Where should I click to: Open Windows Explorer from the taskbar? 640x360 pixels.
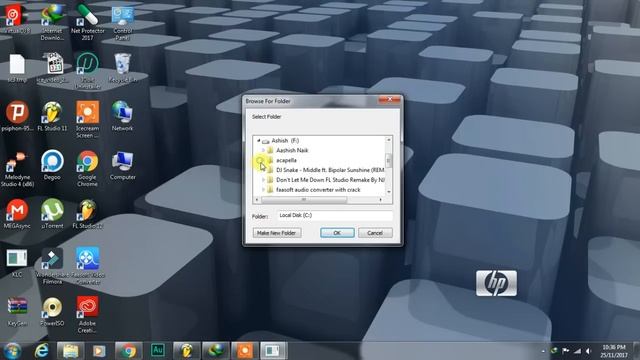click(x=70, y=351)
